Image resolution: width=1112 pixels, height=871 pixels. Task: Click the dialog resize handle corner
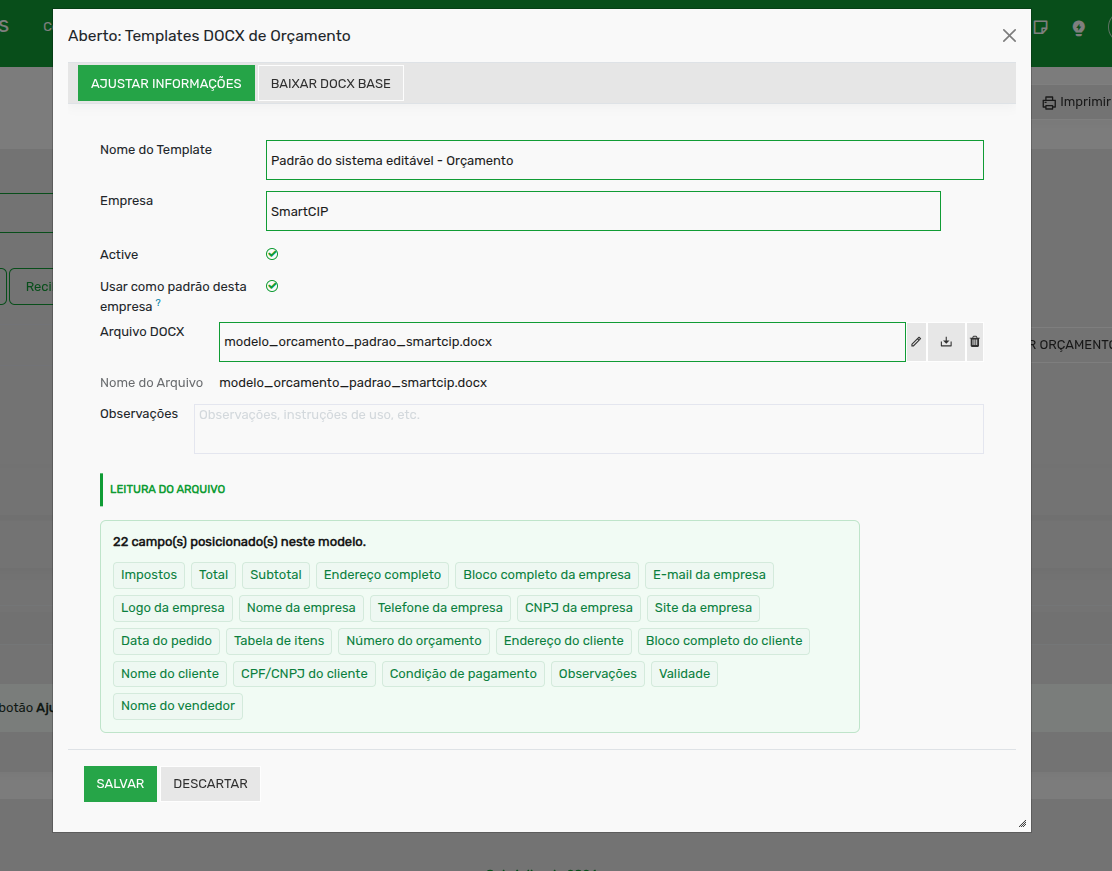click(x=1022, y=823)
